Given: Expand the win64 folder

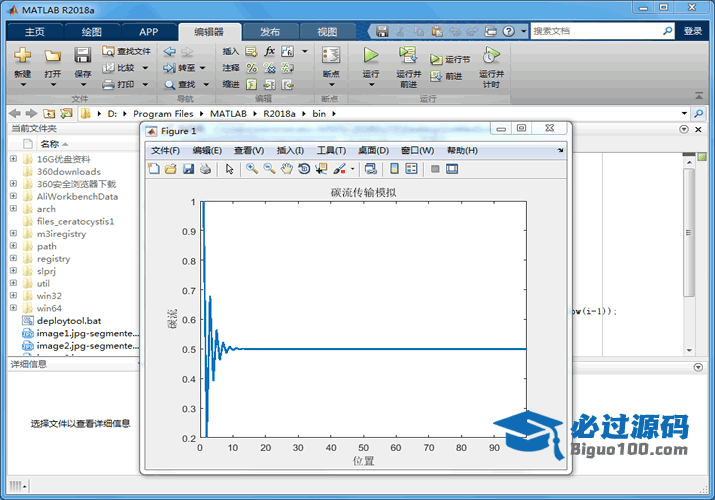Looking at the screenshot, I should [x=13, y=308].
